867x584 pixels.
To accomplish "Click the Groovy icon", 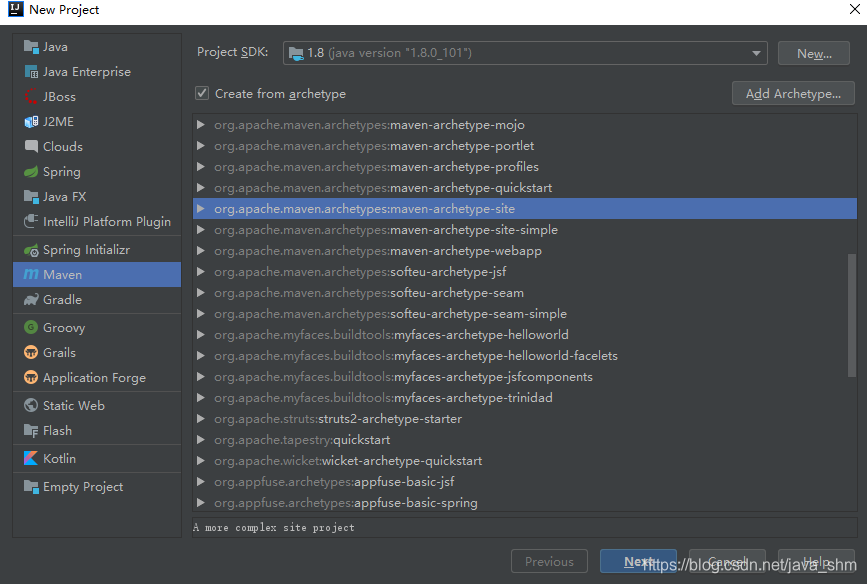I will tap(31, 327).
